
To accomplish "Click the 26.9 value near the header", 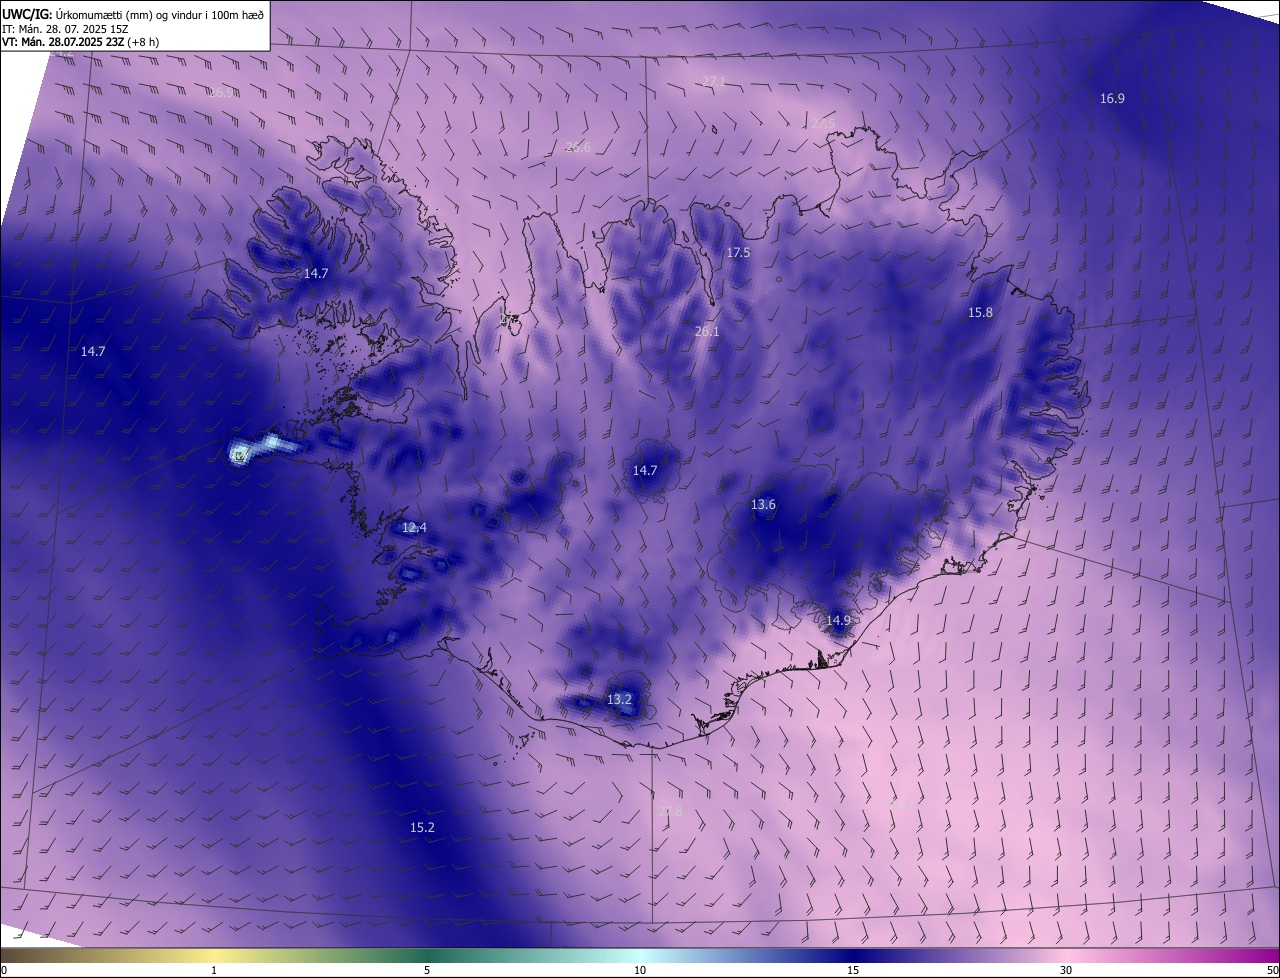I will click(x=222, y=92).
